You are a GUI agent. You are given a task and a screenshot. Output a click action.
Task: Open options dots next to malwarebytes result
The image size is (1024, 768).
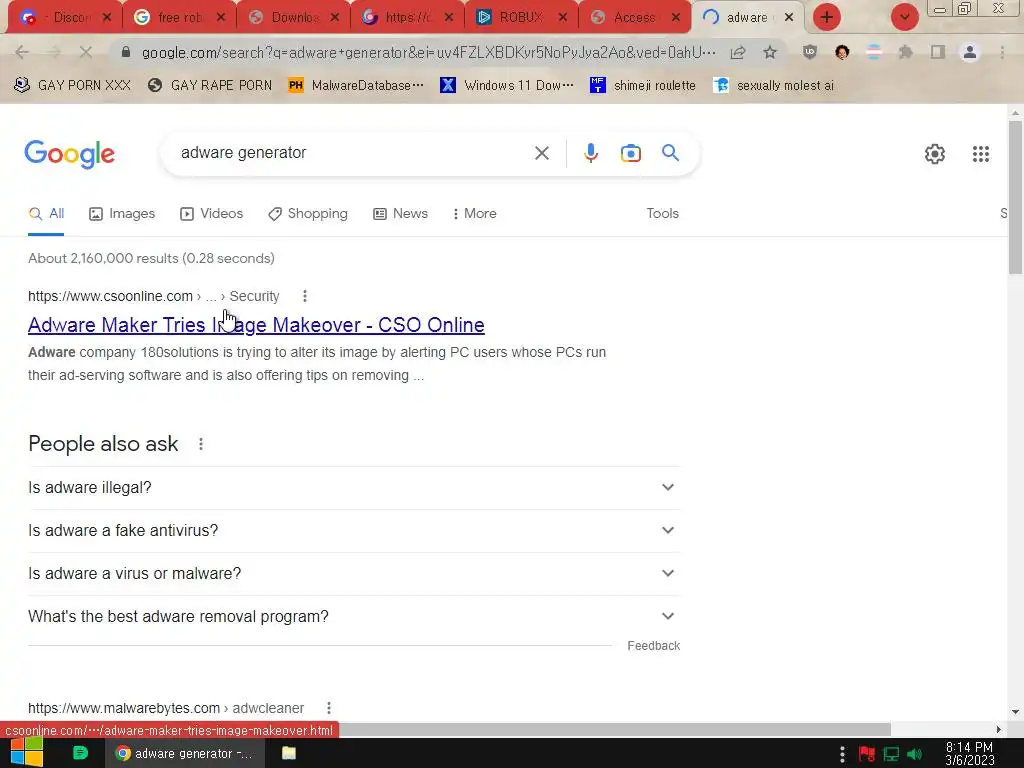(328, 708)
